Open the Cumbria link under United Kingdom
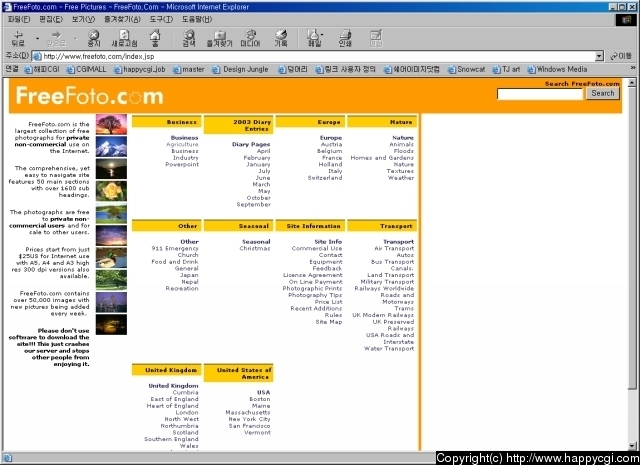Viewport: 640px width, 465px height. [185, 392]
